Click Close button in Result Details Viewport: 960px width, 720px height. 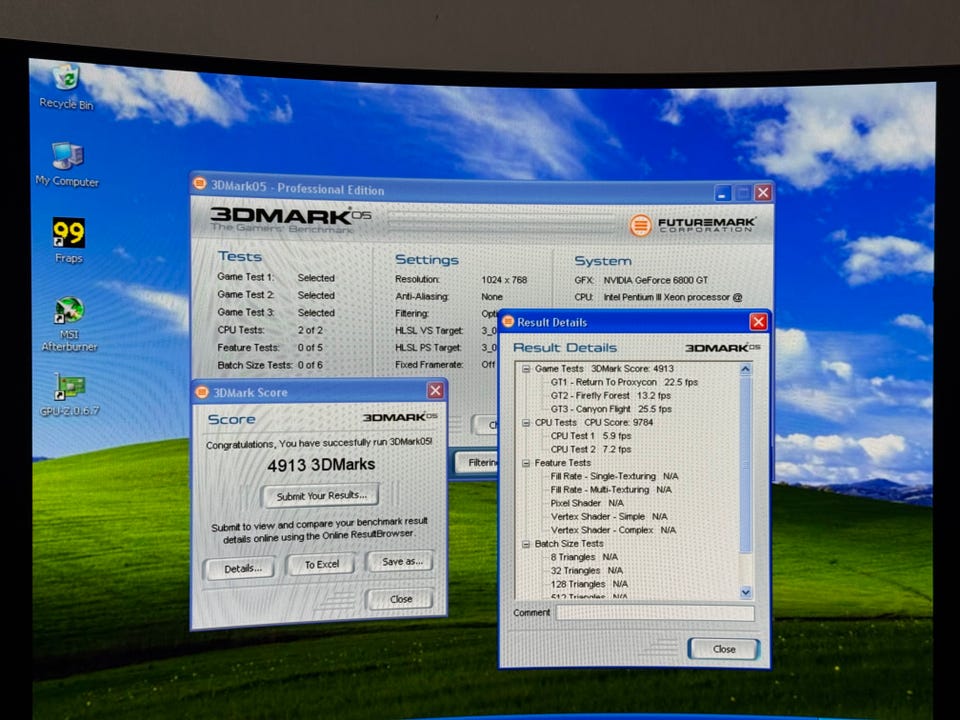point(724,649)
